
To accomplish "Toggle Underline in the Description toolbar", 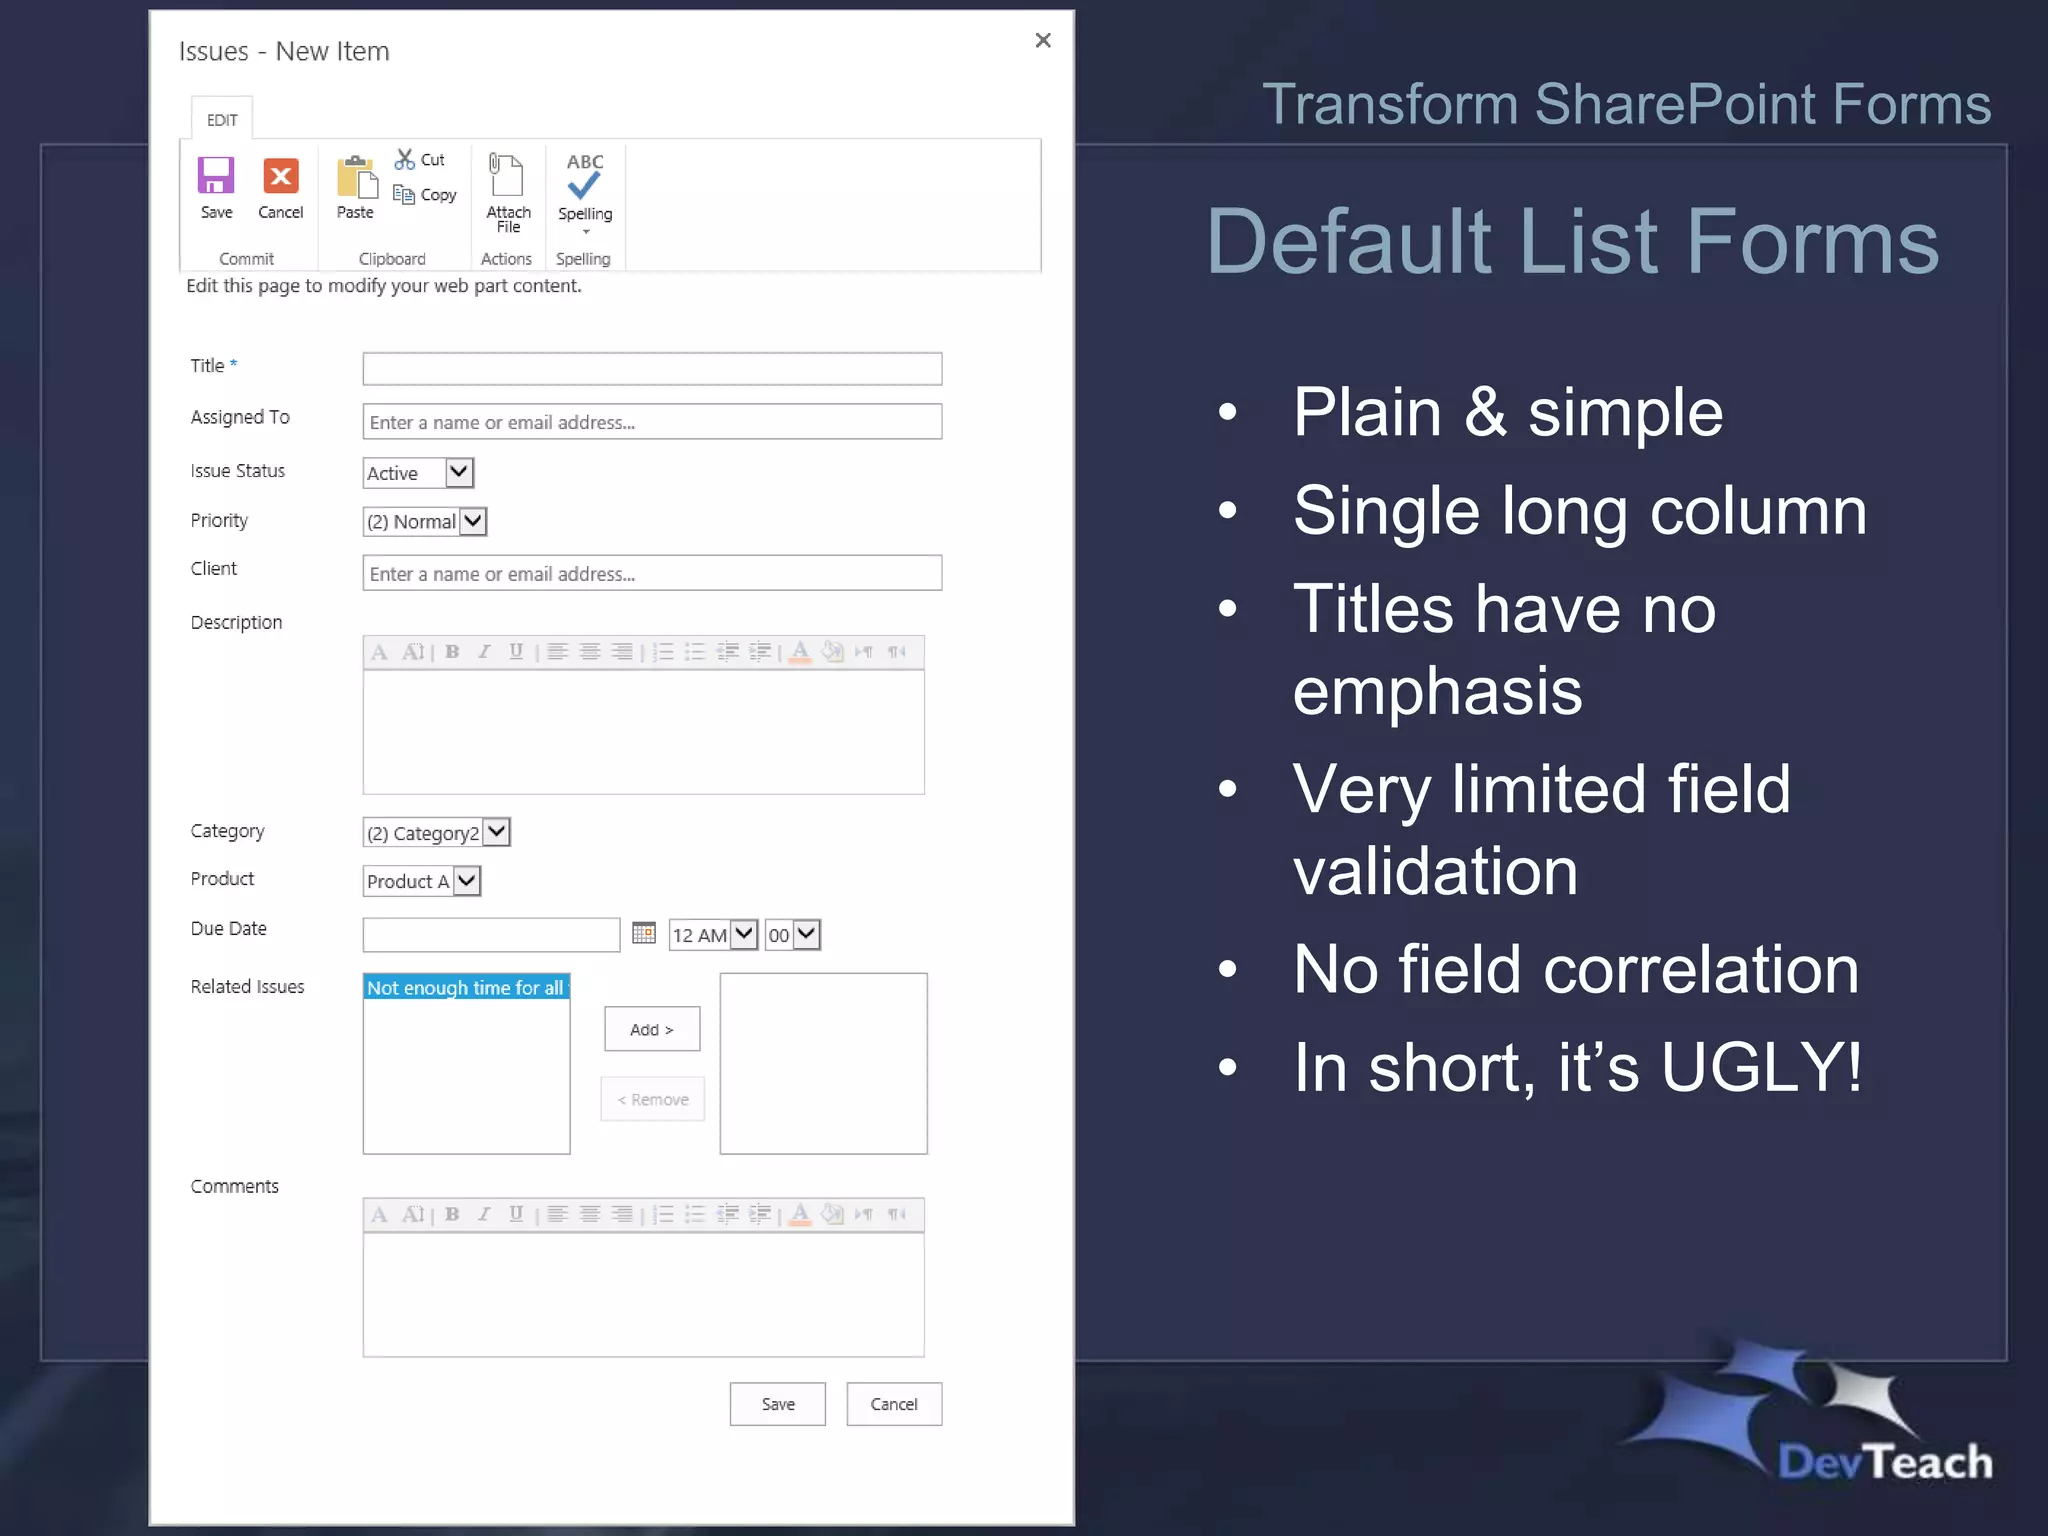I will 516,652.
